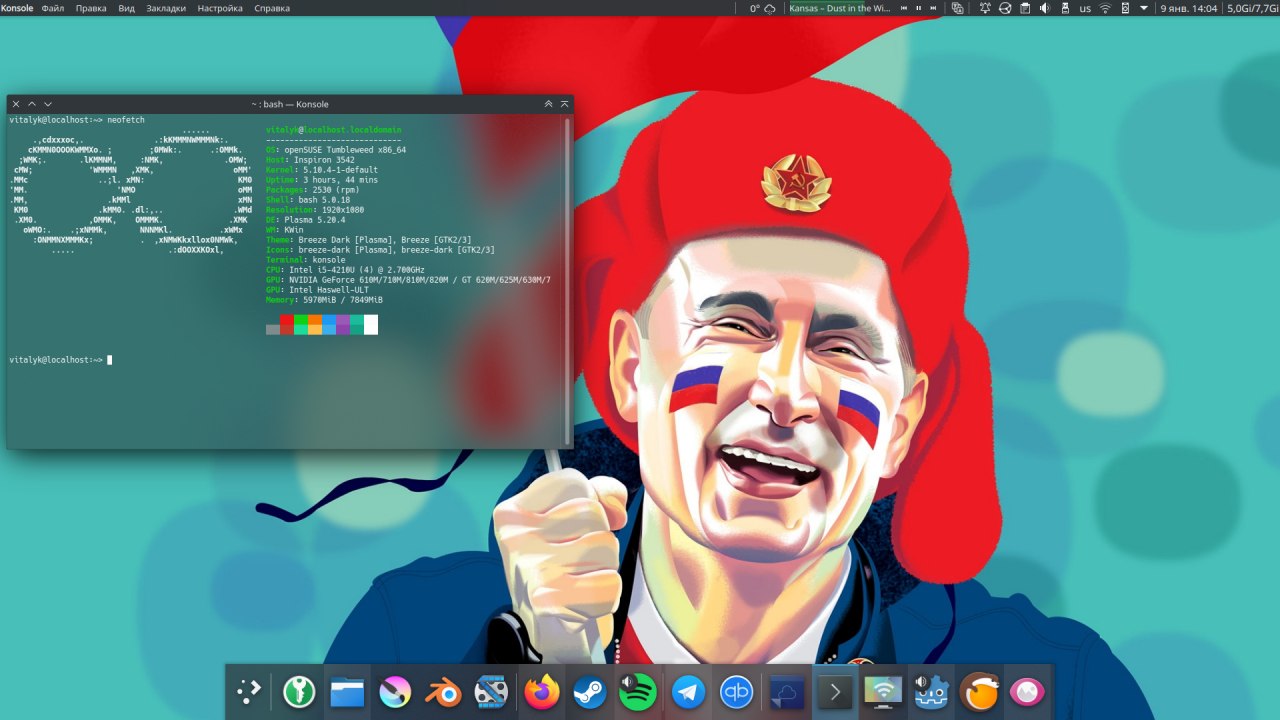Open Firefox from the dock
This screenshot has width=1280, height=720.
tap(542, 692)
